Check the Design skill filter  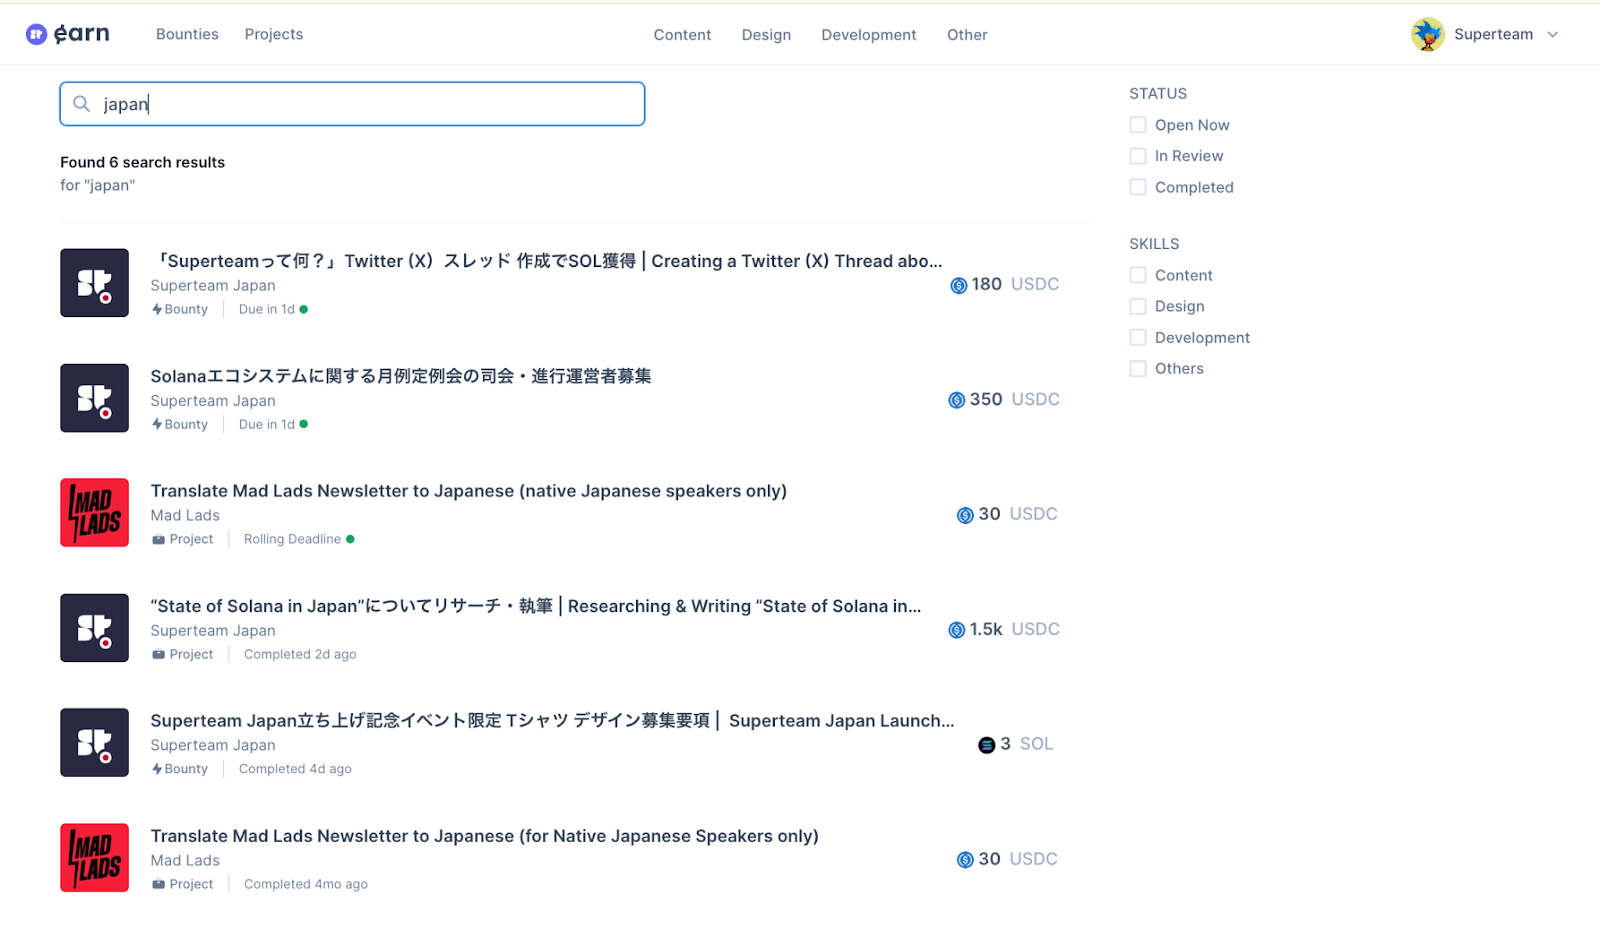click(x=1138, y=306)
